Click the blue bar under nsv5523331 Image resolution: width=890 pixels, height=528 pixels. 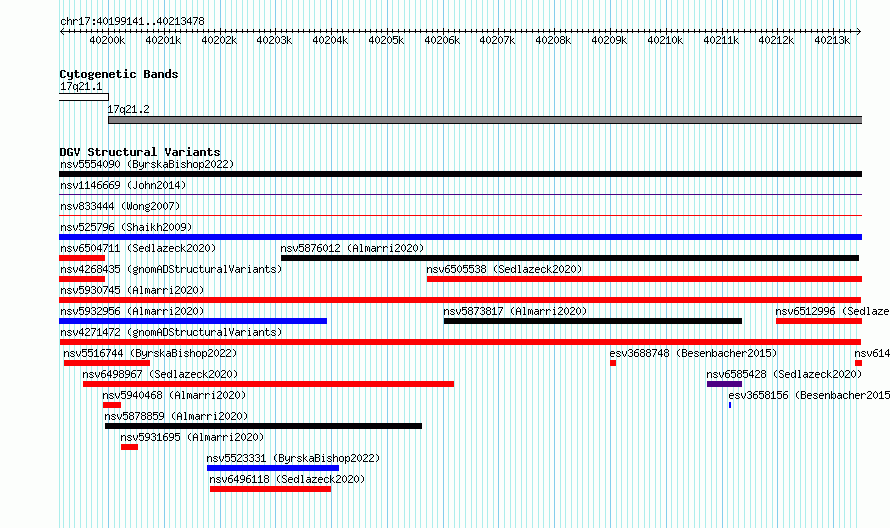(x=273, y=468)
